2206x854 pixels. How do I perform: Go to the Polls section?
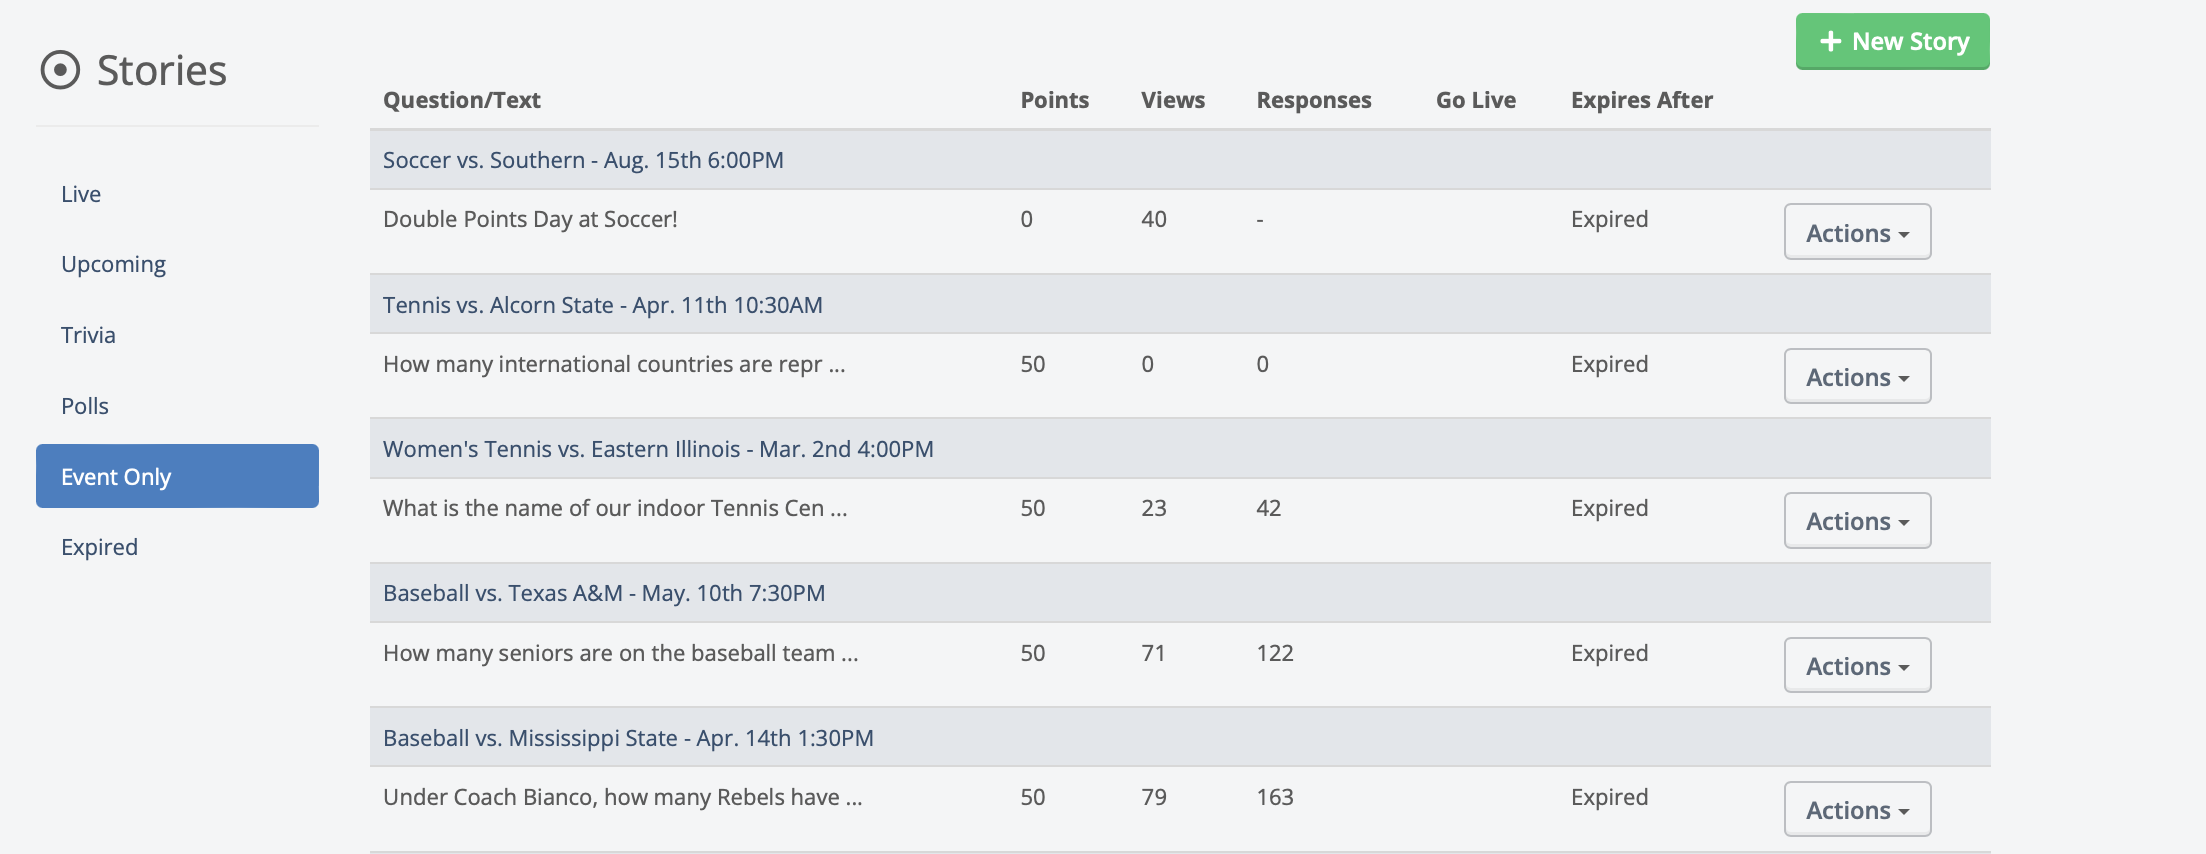[85, 406]
